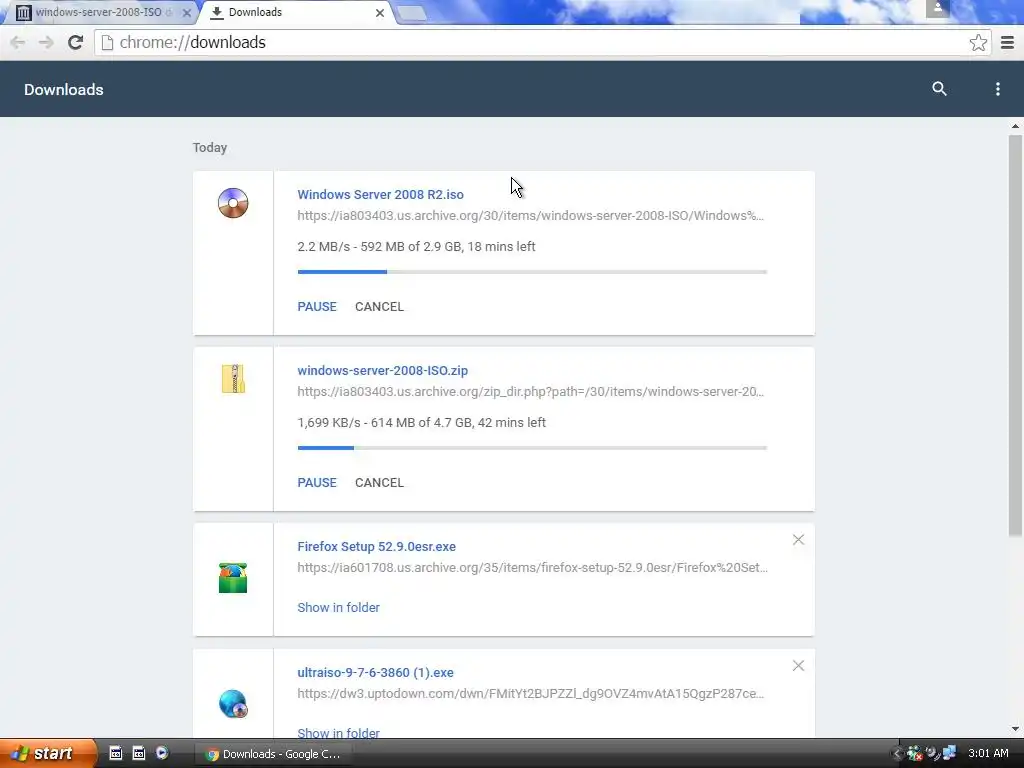Cancel the Windows Server 2008 R2.iso download
Image resolution: width=1024 pixels, height=768 pixels.
(379, 306)
